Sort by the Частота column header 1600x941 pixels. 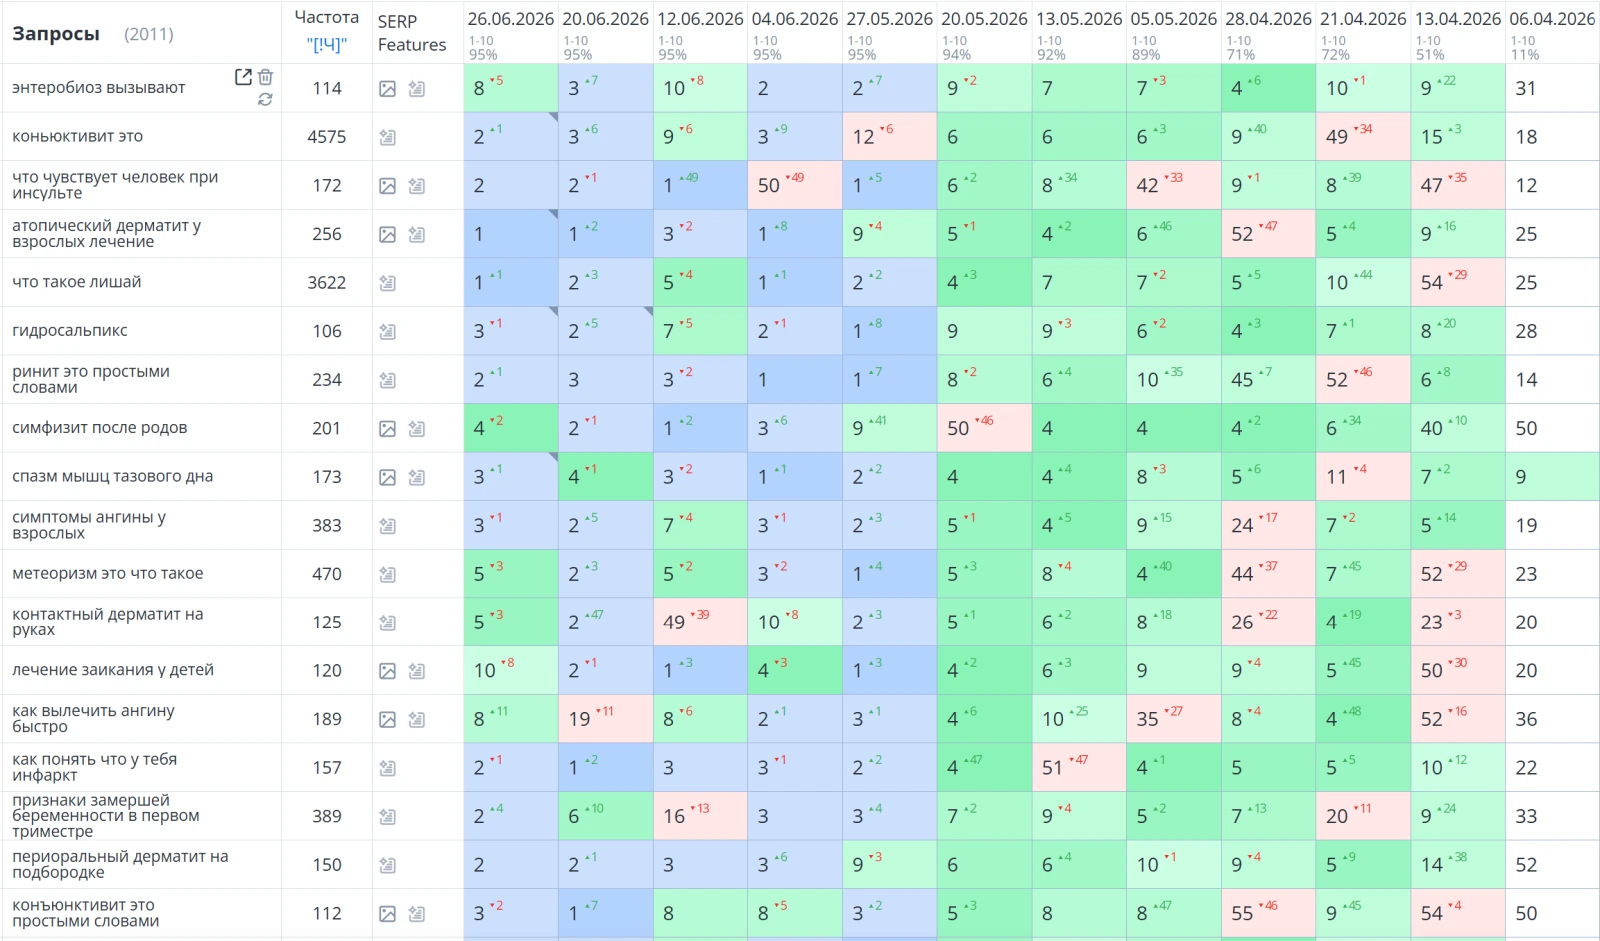327,17
